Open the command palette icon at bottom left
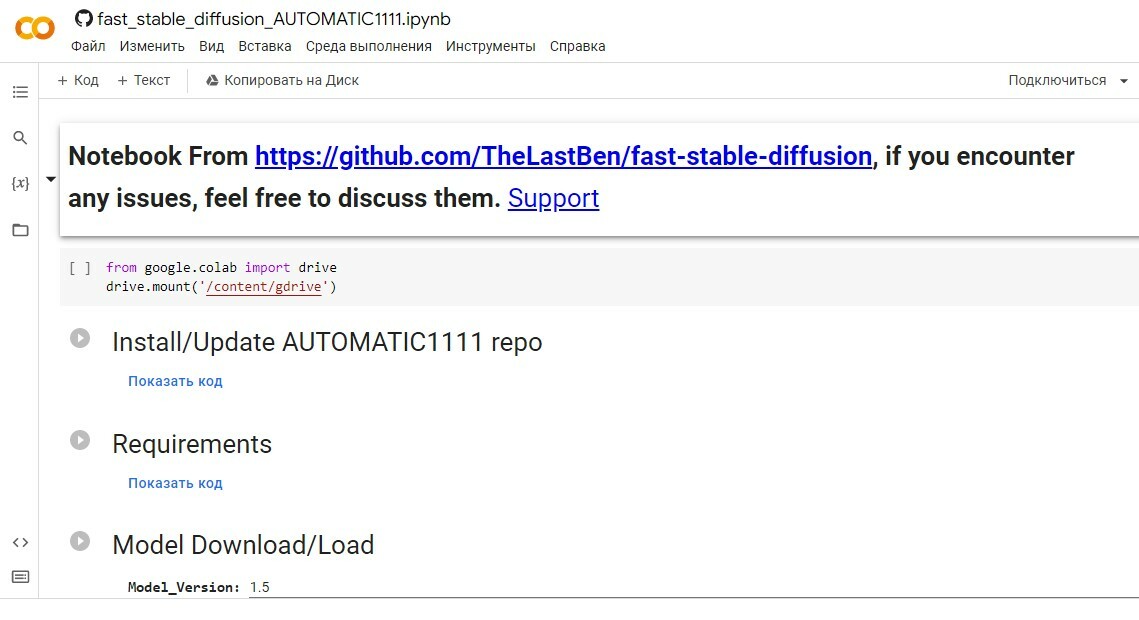Image resolution: width=1139 pixels, height=620 pixels. (x=20, y=577)
